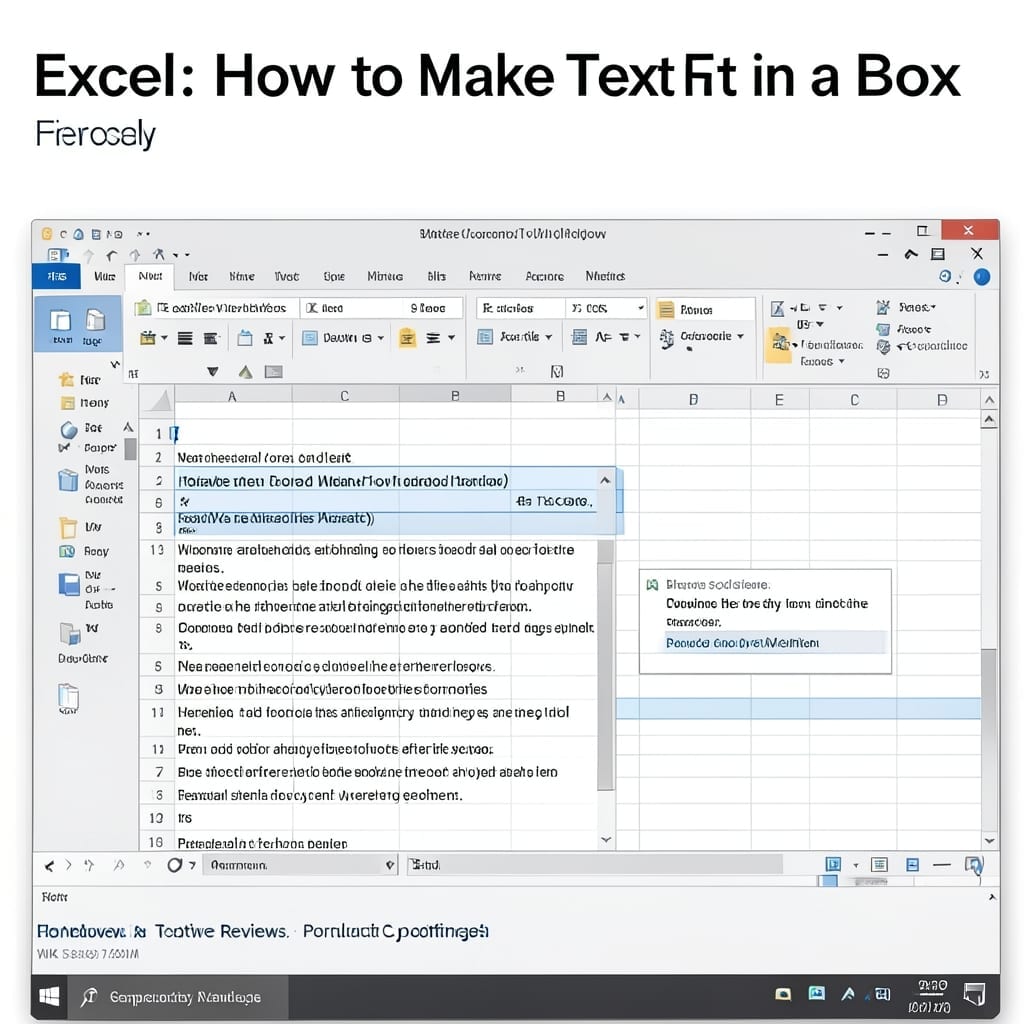Image resolution: width=1024 pixels, height=1024 pixels.
Task: Open dropdown arrow next to the Dauun button
Action: click(x=380, y=338)
